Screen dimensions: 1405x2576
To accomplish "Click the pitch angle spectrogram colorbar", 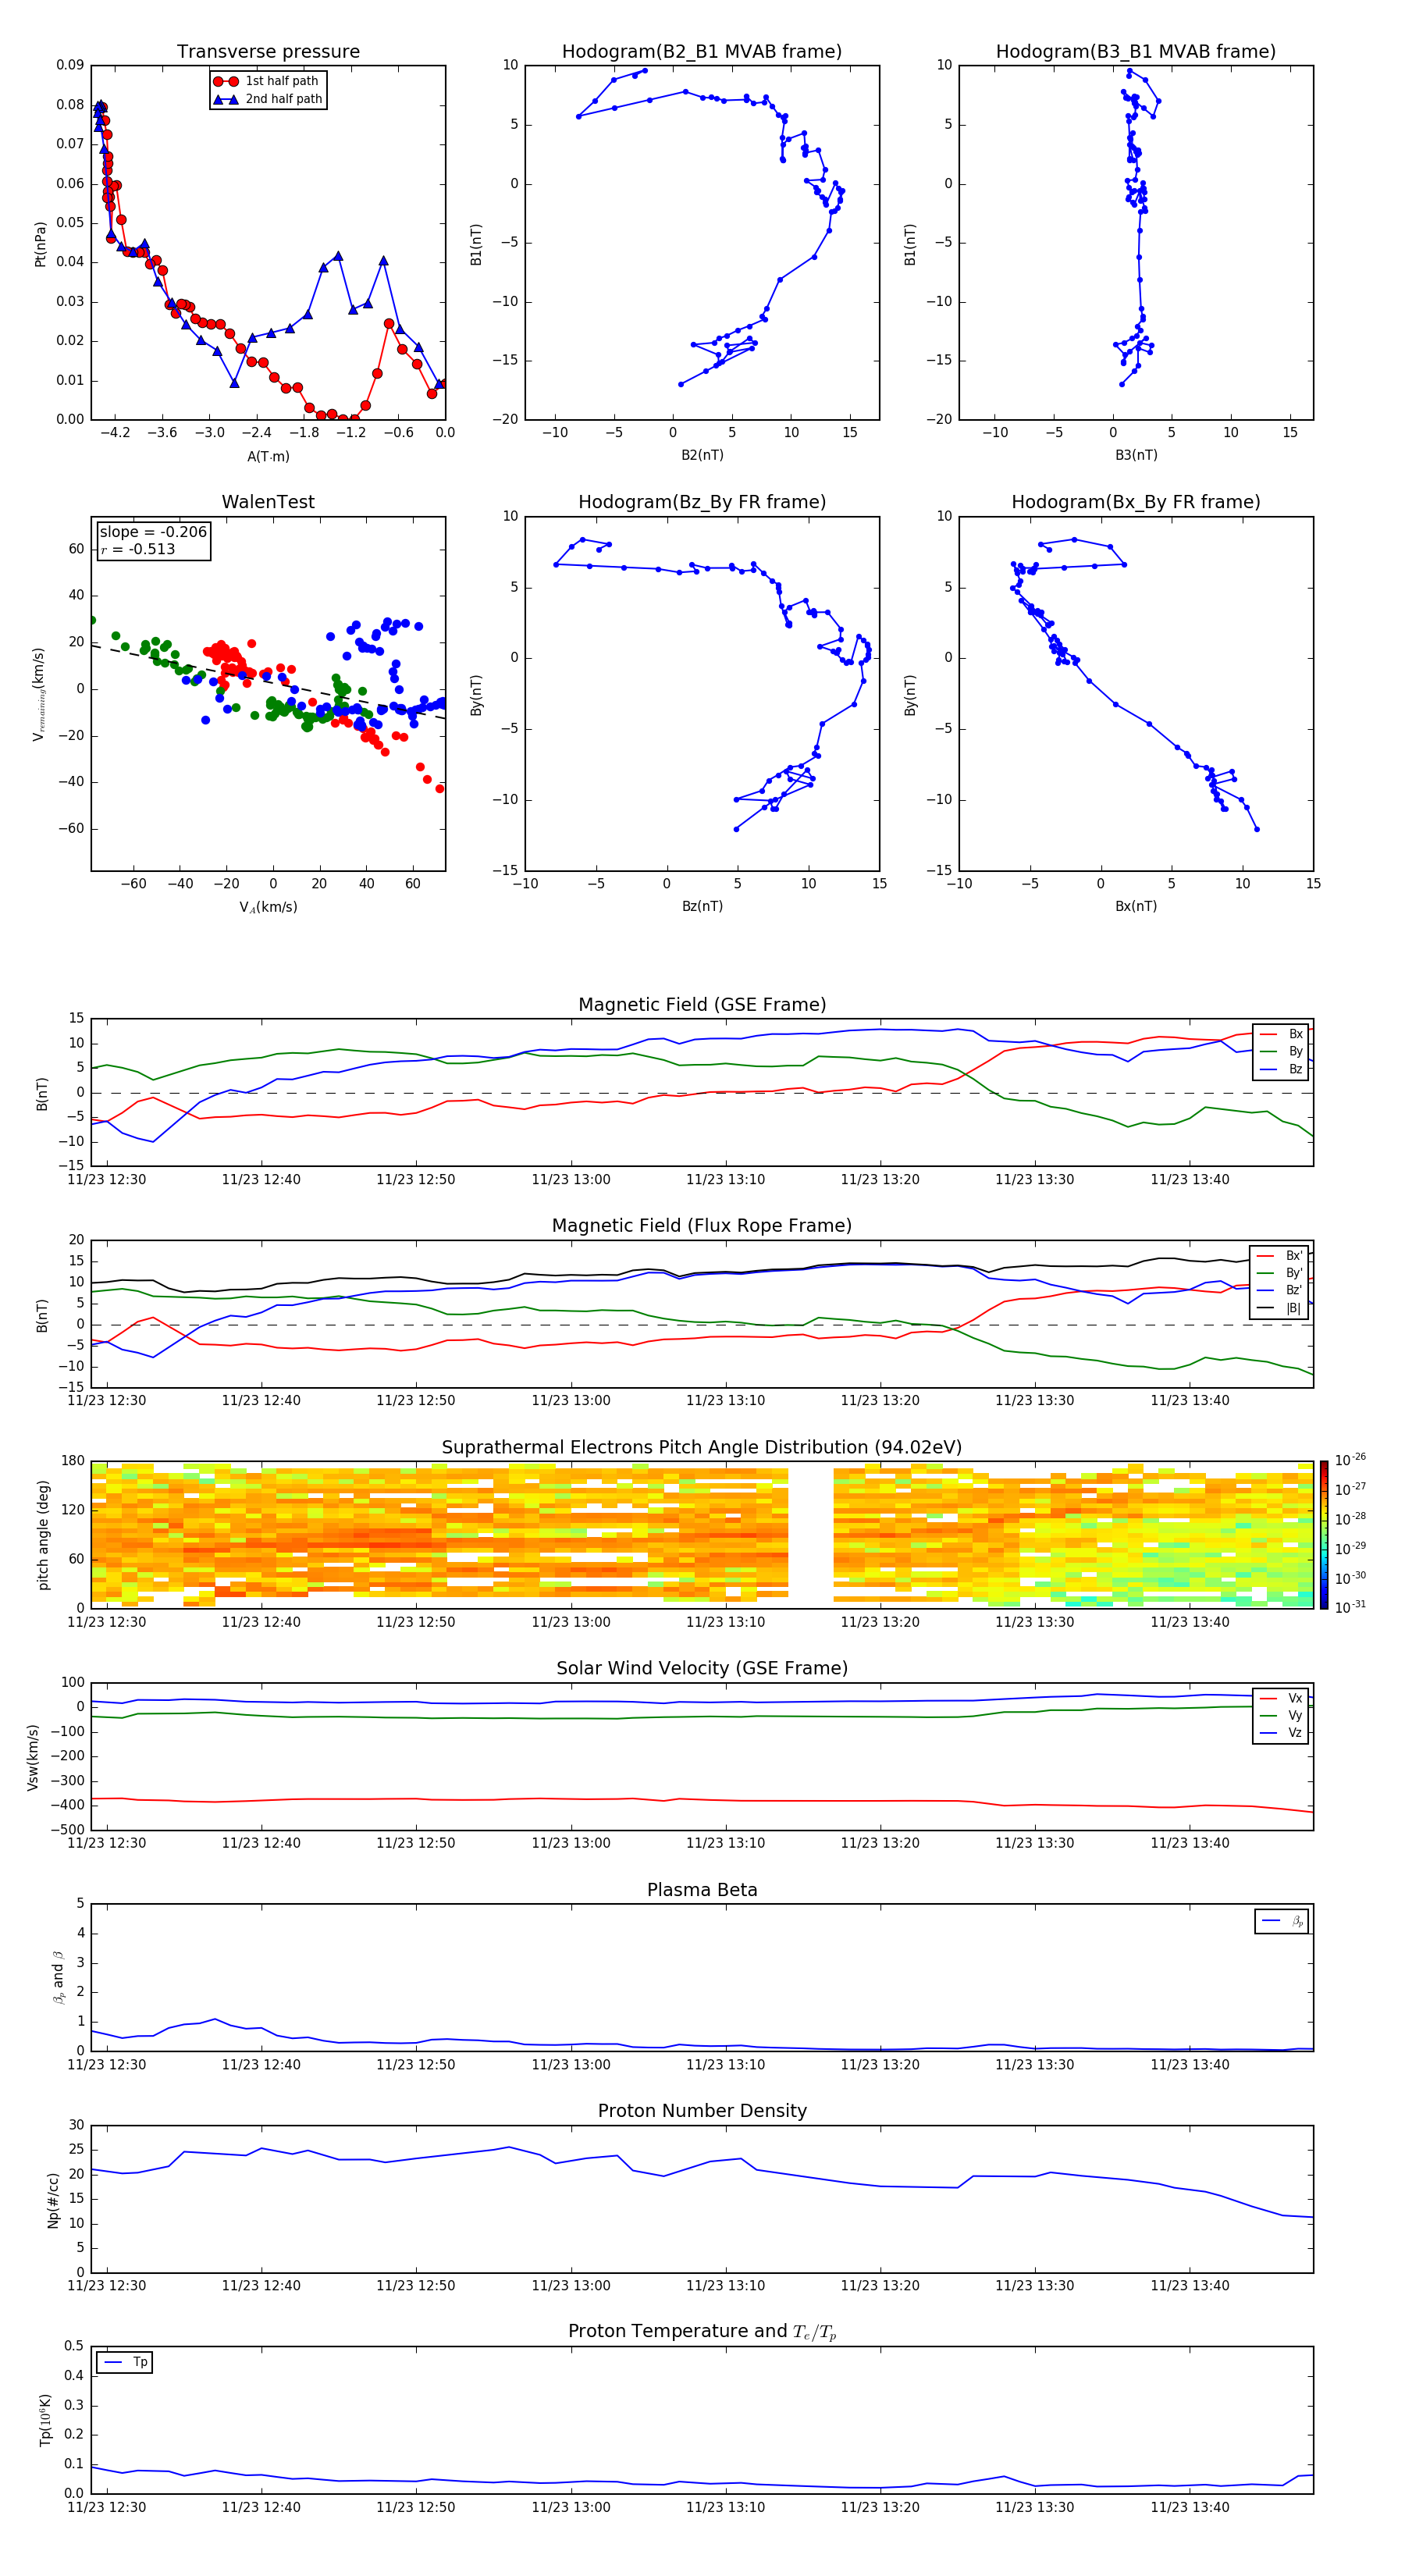I will pos(1324,1535).
